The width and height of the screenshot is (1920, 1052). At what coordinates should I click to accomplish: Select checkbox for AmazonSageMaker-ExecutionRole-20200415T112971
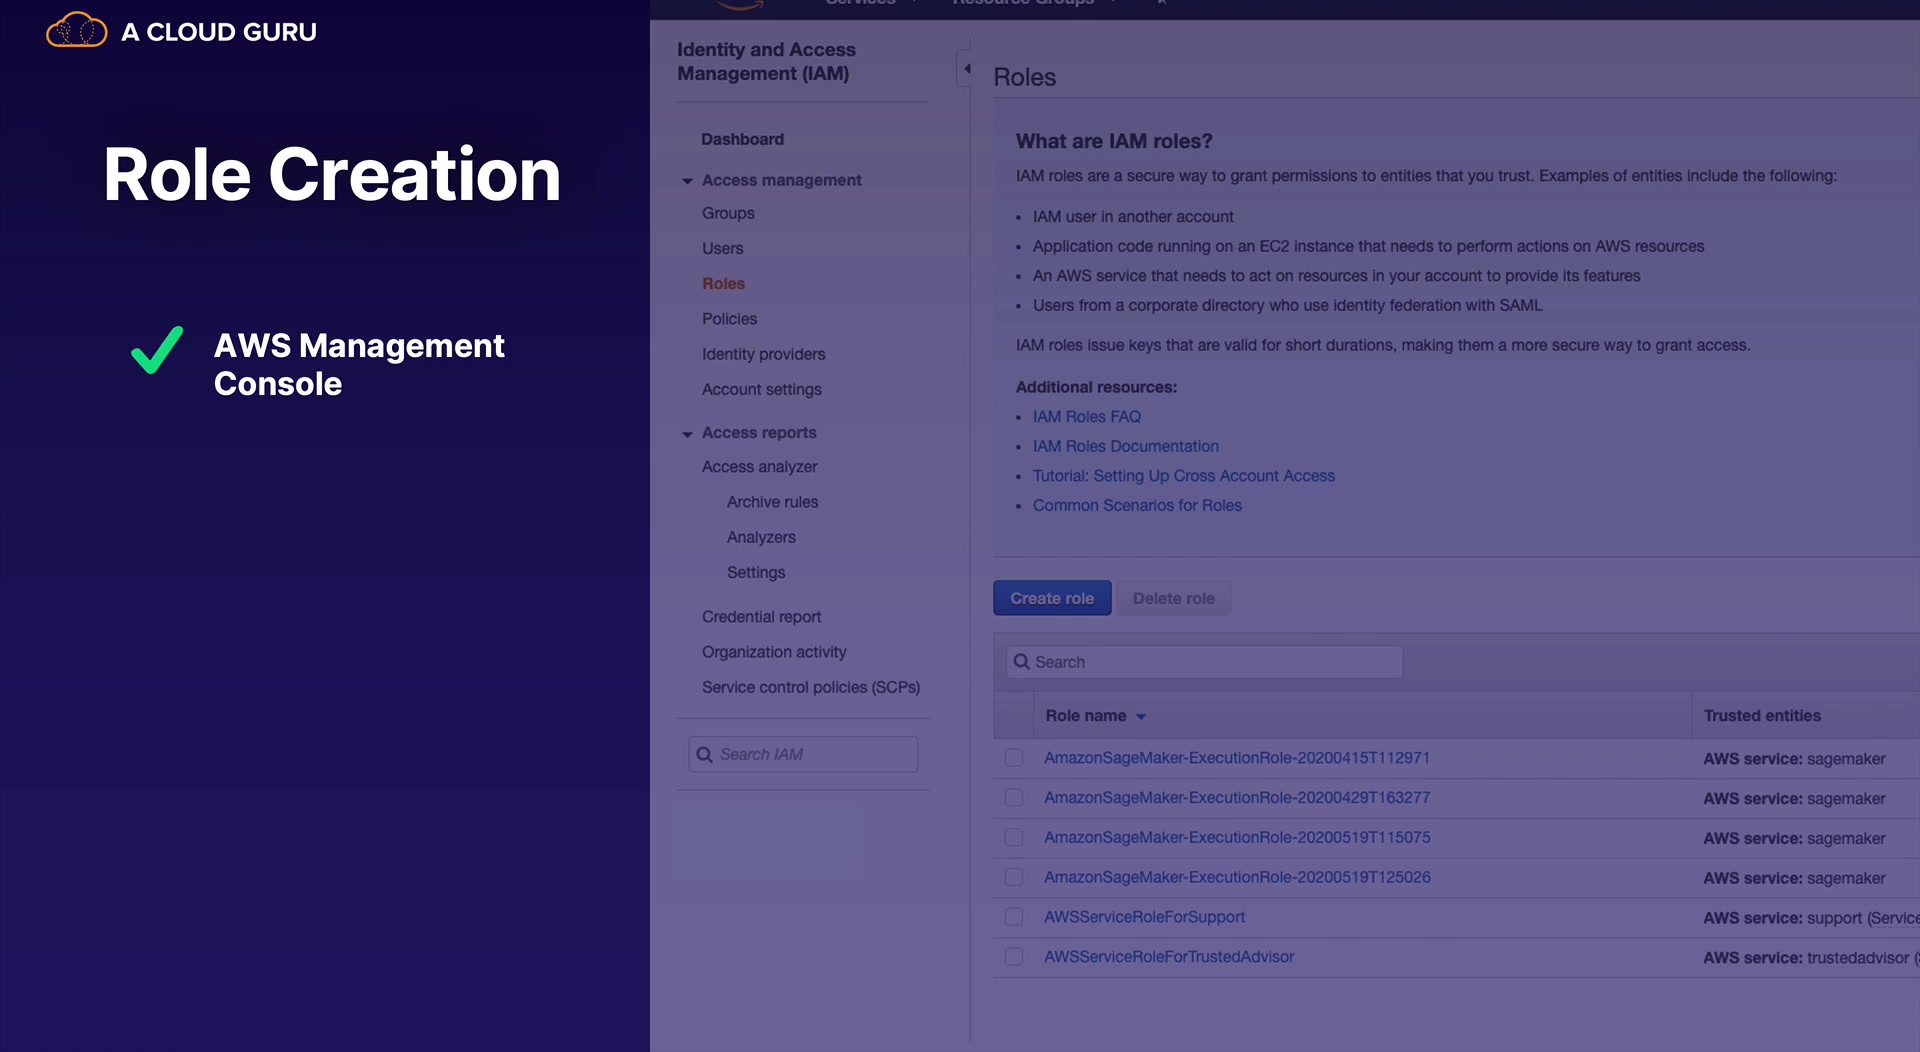tap(1013, 758)
